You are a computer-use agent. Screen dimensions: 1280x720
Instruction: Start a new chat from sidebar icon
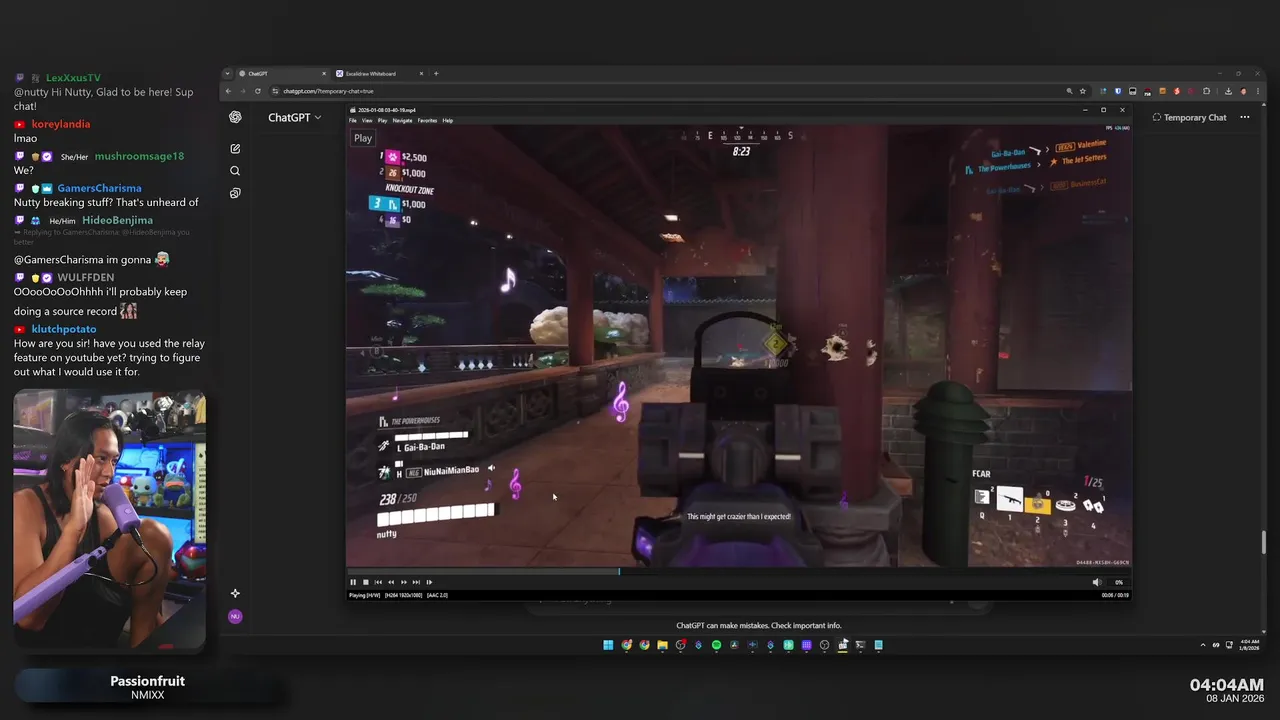[235, 148]
